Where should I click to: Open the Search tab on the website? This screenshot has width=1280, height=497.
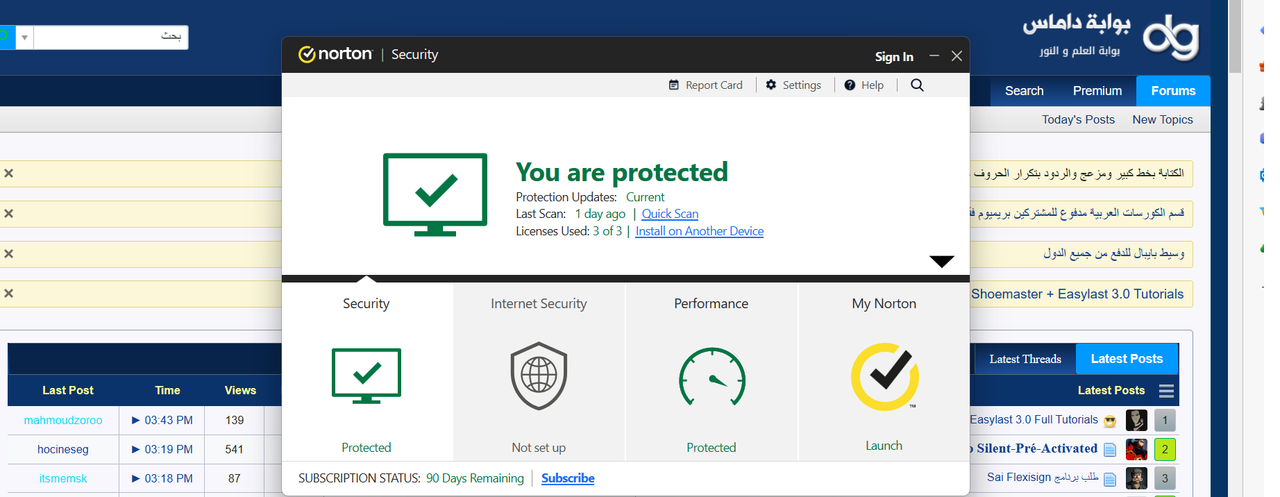tap(1024, 91)
